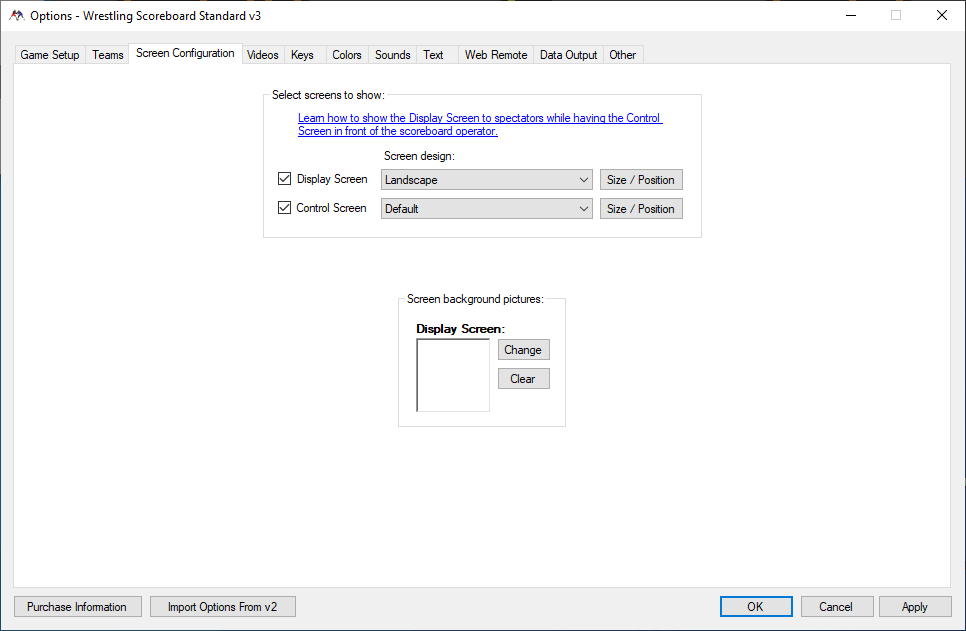Viewport: 966px width, 631px height.
Task: Switch to the Game Setup tab
Action: 50,55
